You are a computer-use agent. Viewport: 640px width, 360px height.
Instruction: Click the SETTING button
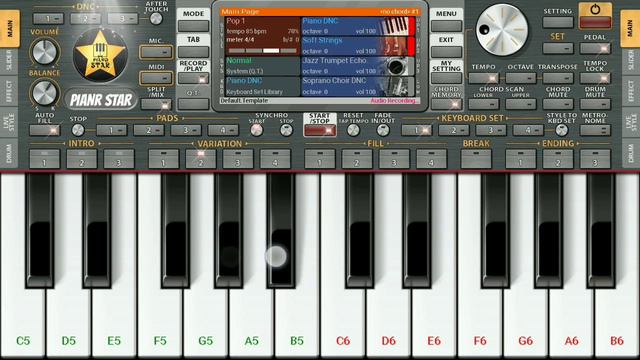pos(558,22)
